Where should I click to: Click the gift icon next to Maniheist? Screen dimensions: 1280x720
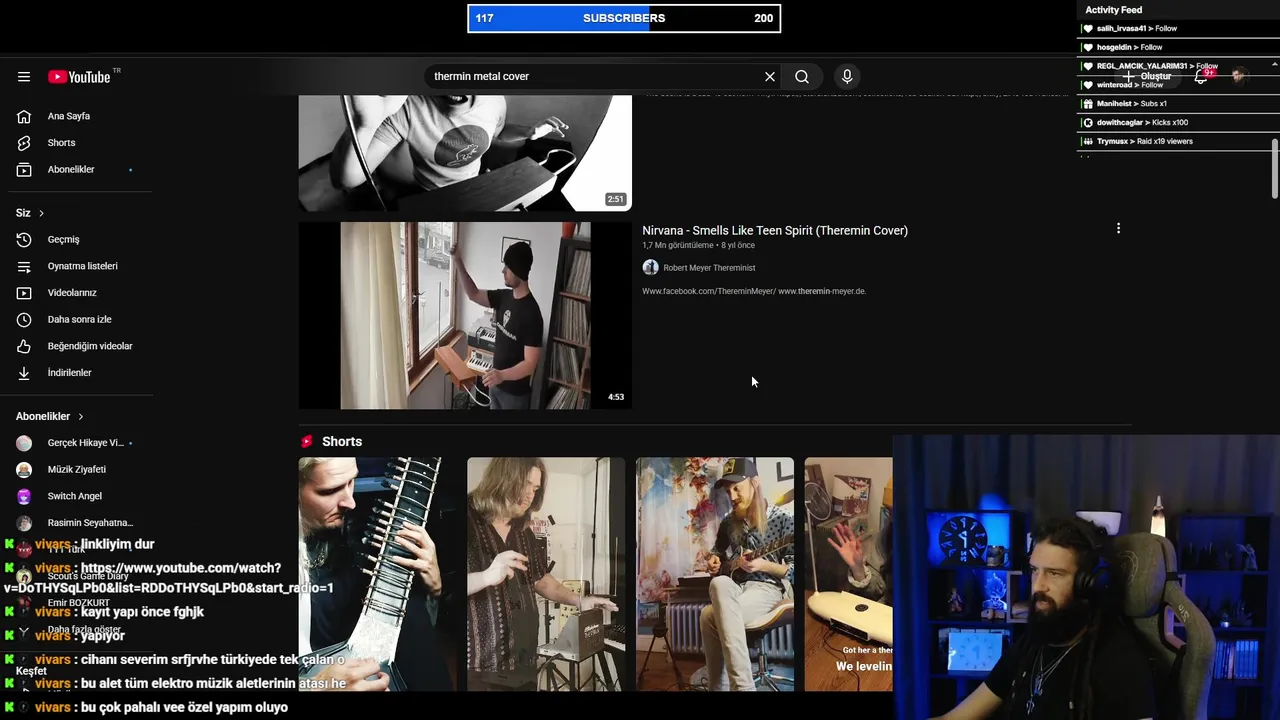[x=1088, y=104]
